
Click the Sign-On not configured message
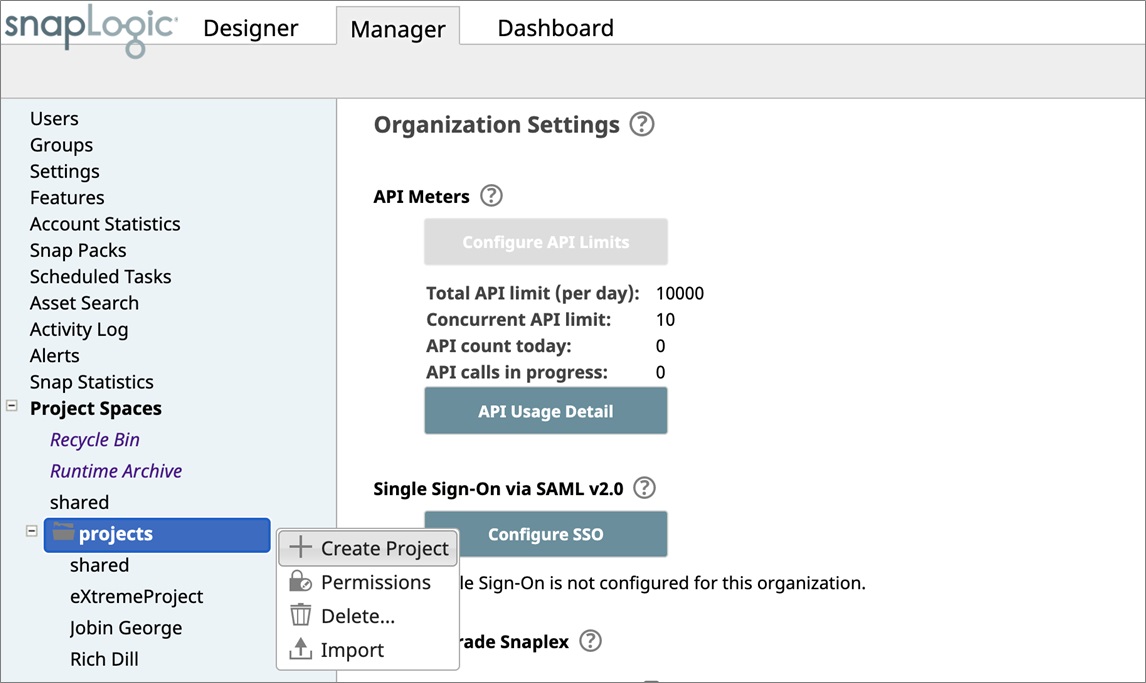pos(663,583)
